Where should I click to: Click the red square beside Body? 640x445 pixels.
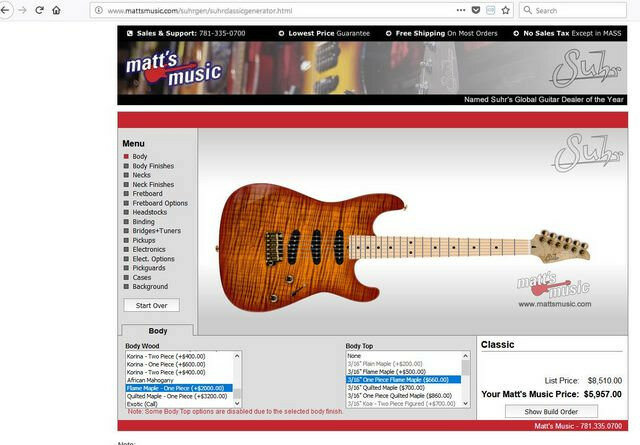126,156
